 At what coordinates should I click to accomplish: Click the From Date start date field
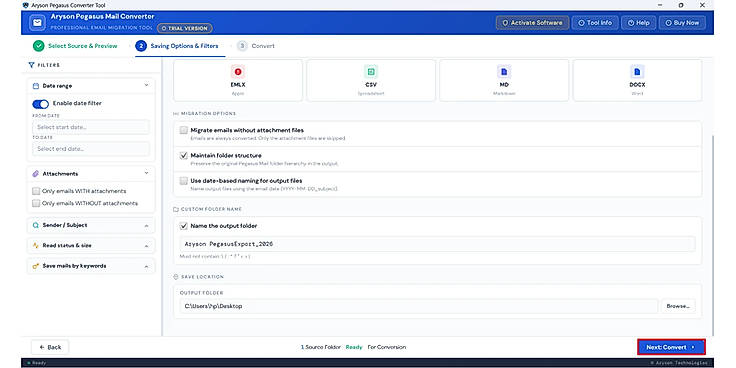click(x=91, y=127)
